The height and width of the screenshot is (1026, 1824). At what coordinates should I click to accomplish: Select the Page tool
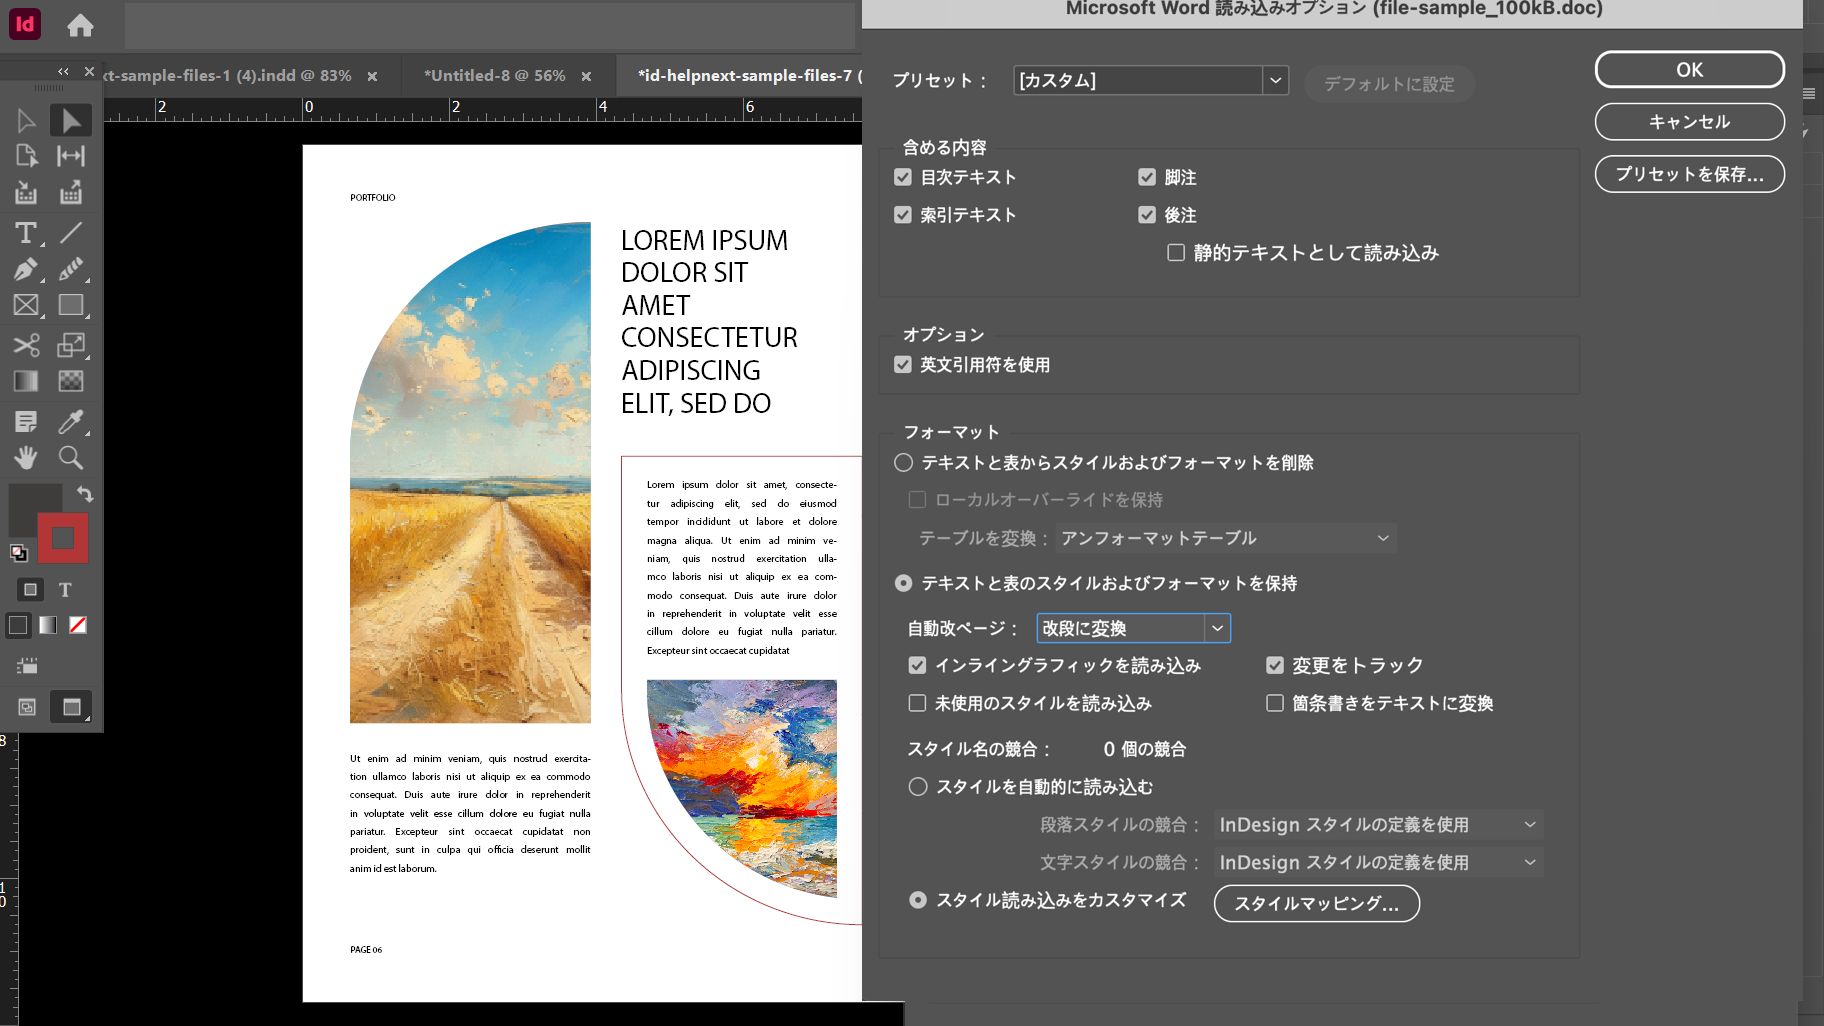26,156
